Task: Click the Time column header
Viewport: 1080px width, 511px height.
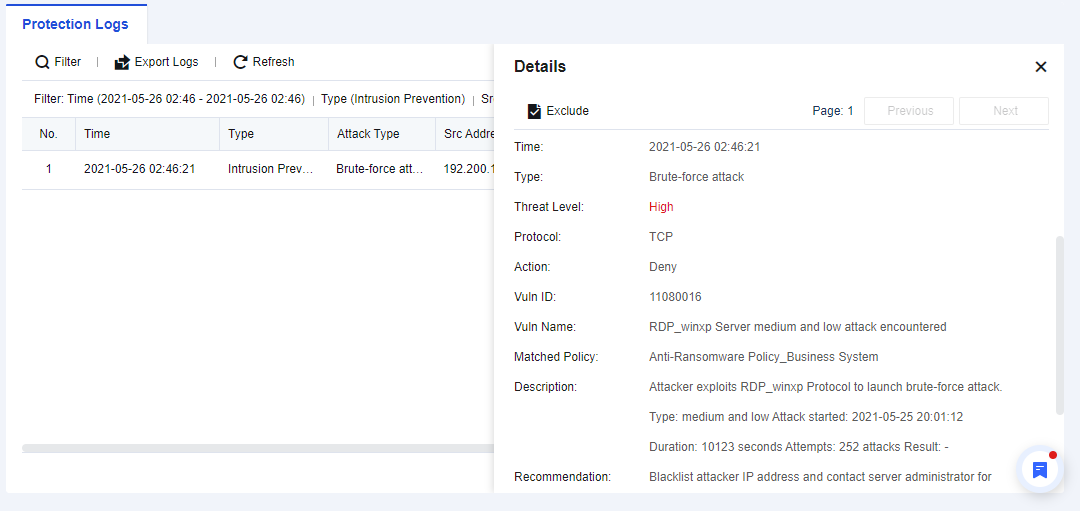Action: pos(97,134)
